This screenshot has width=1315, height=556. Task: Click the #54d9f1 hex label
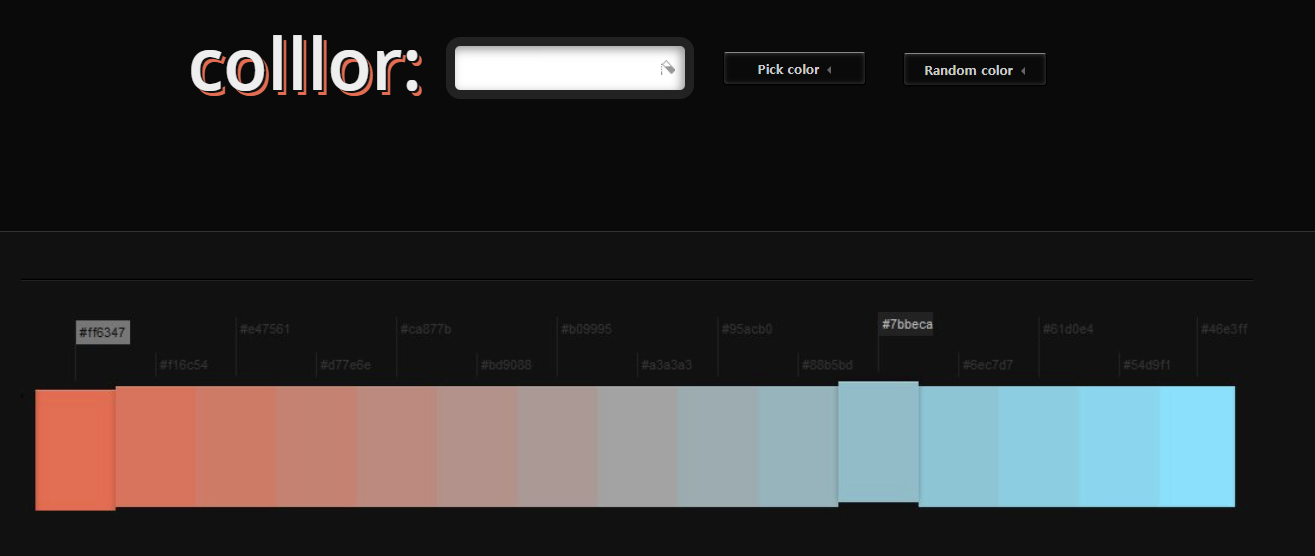click(x=1147, y=365)
